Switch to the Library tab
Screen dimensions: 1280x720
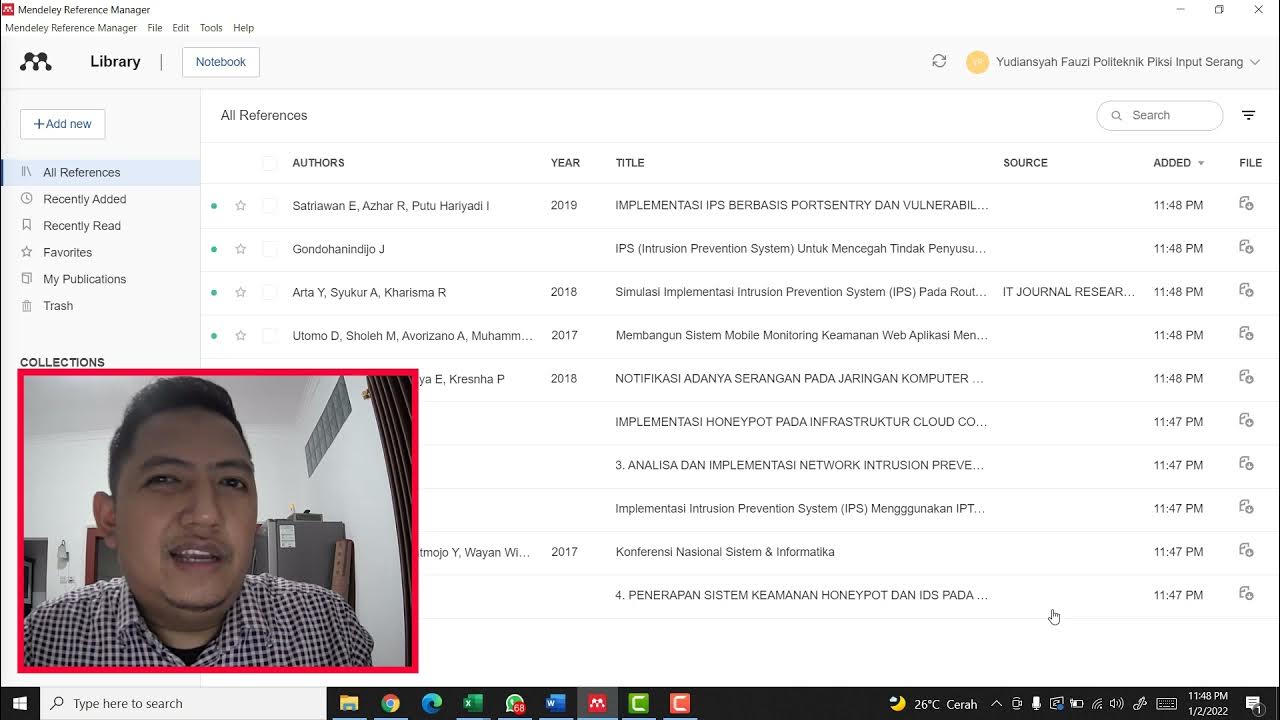(115, 62)
